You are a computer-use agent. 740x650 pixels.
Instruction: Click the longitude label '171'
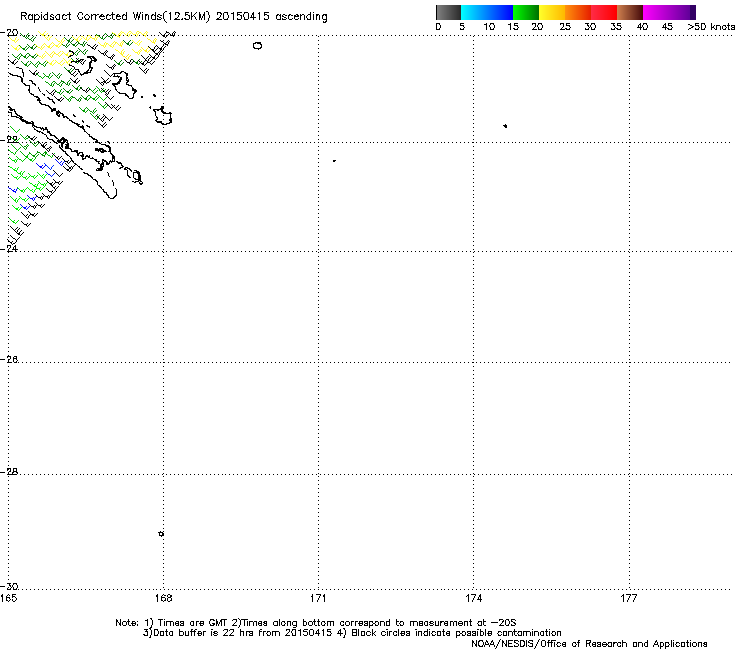(x=319, y=599)
